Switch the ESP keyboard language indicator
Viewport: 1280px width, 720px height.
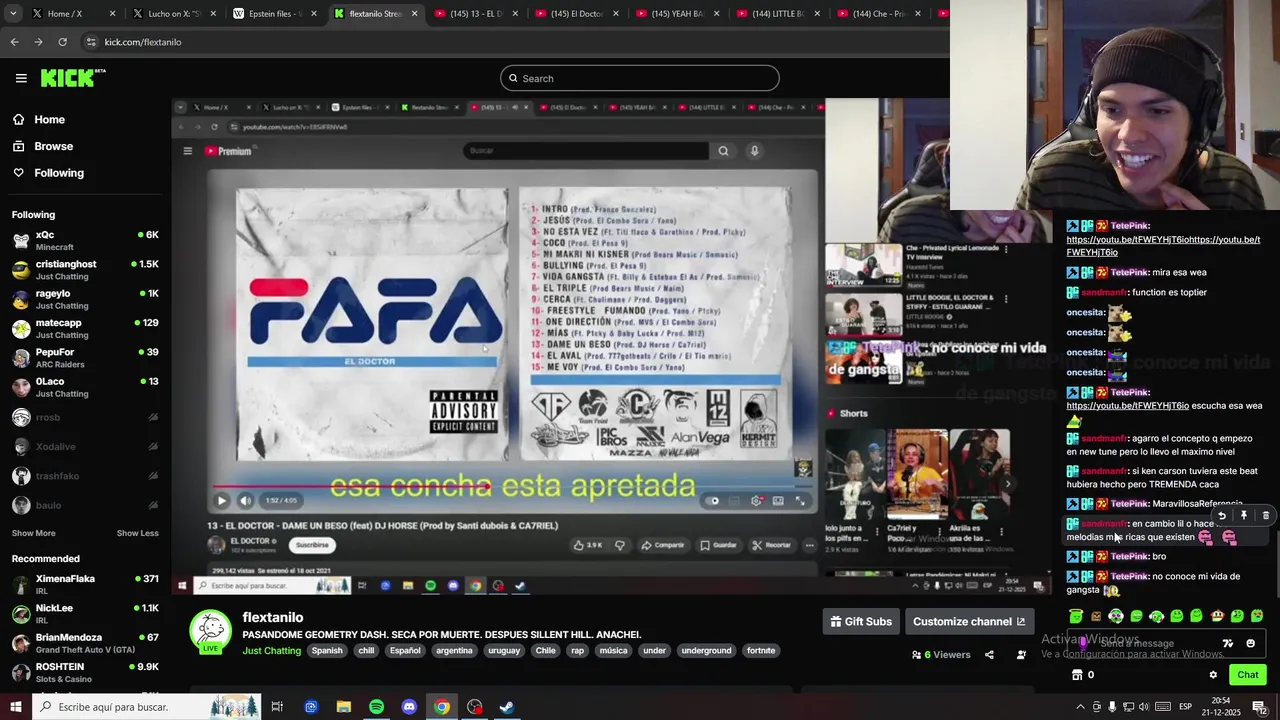tap(1185, 707)
